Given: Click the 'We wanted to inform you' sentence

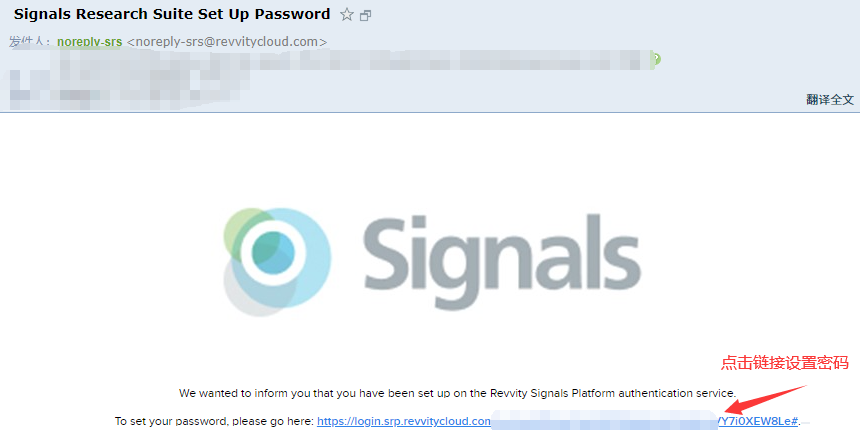Looking at the screenshot, I should pyautogui.click(x=457, y=392).
